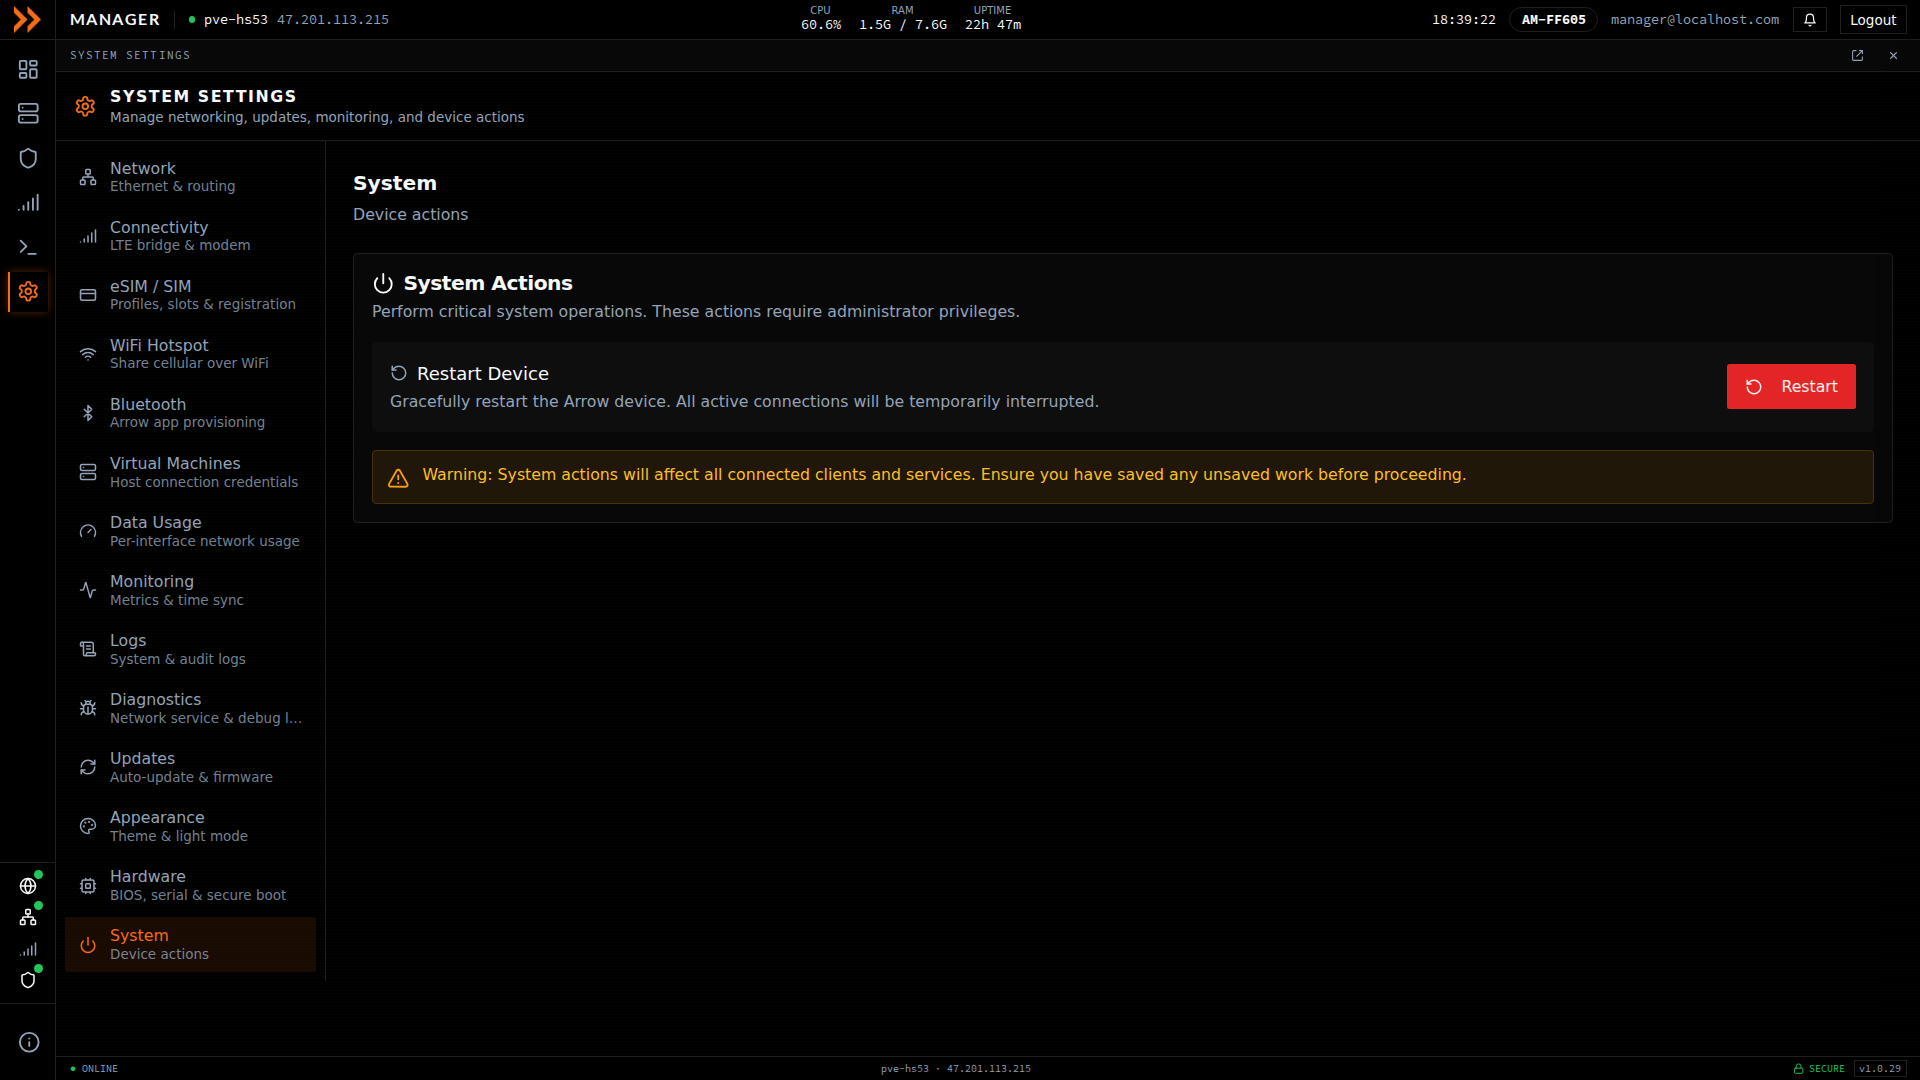Click the network topology status icon in left rail
This screenshot has width=1920, height=1080.
pyautogui.click(x=28, y=917)
